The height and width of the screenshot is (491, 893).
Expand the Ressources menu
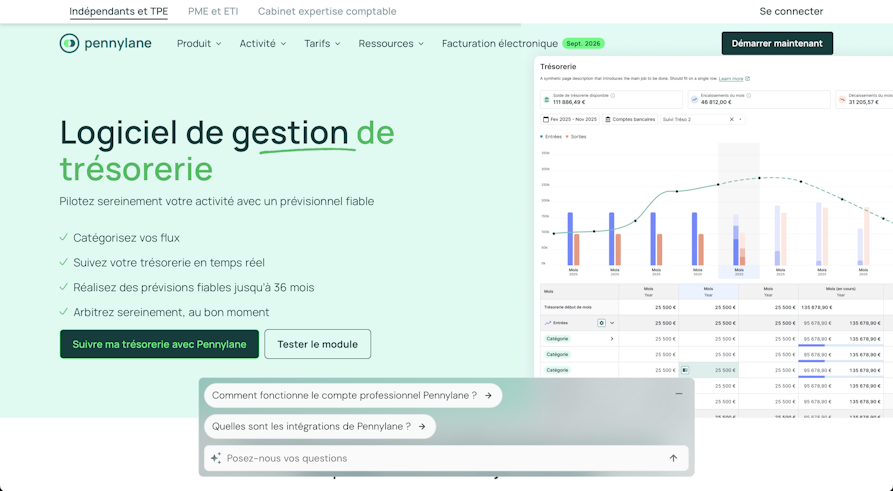pyautogui.click(x=391, y=43)
